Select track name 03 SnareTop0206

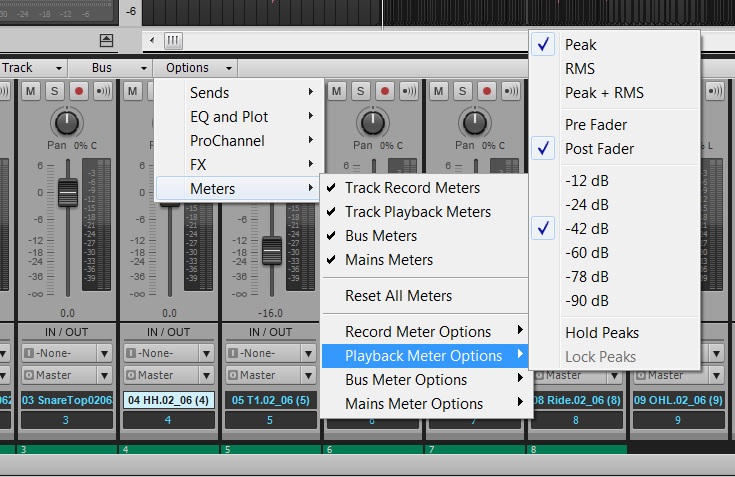tap(67, 400)
